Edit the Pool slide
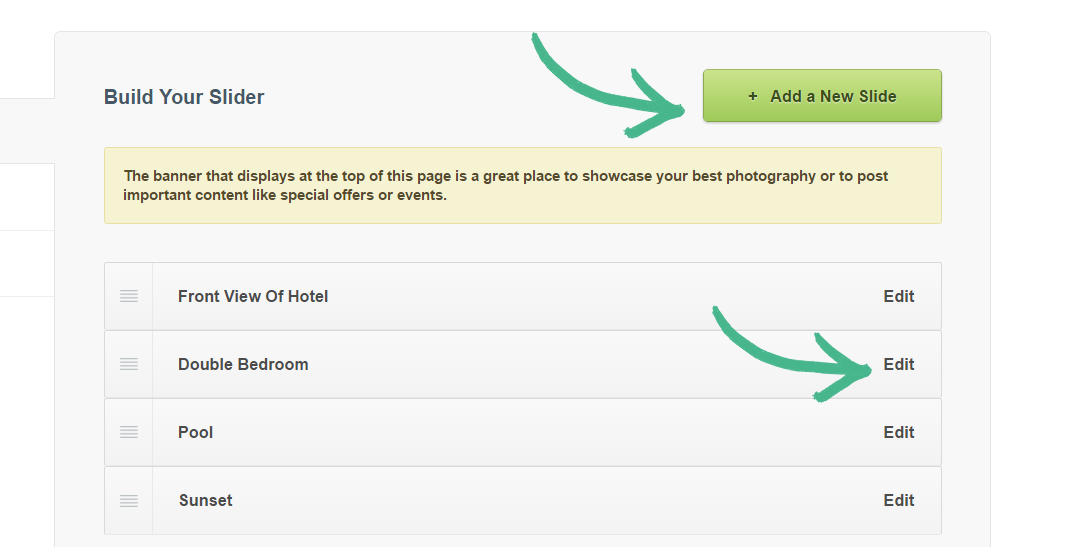This screenshot has width=1075, height=547. [x=898, y=432]
